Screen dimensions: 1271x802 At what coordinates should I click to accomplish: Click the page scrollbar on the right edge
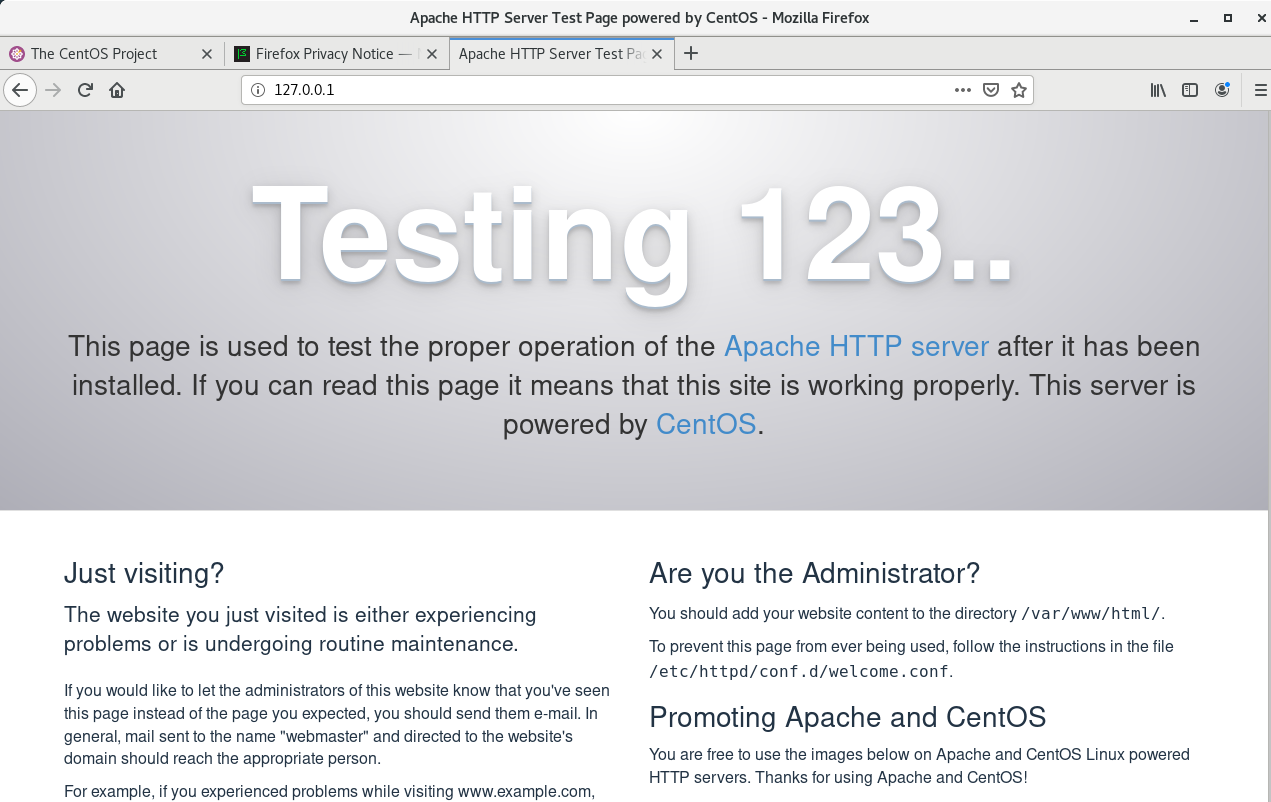click(1265, 300)
